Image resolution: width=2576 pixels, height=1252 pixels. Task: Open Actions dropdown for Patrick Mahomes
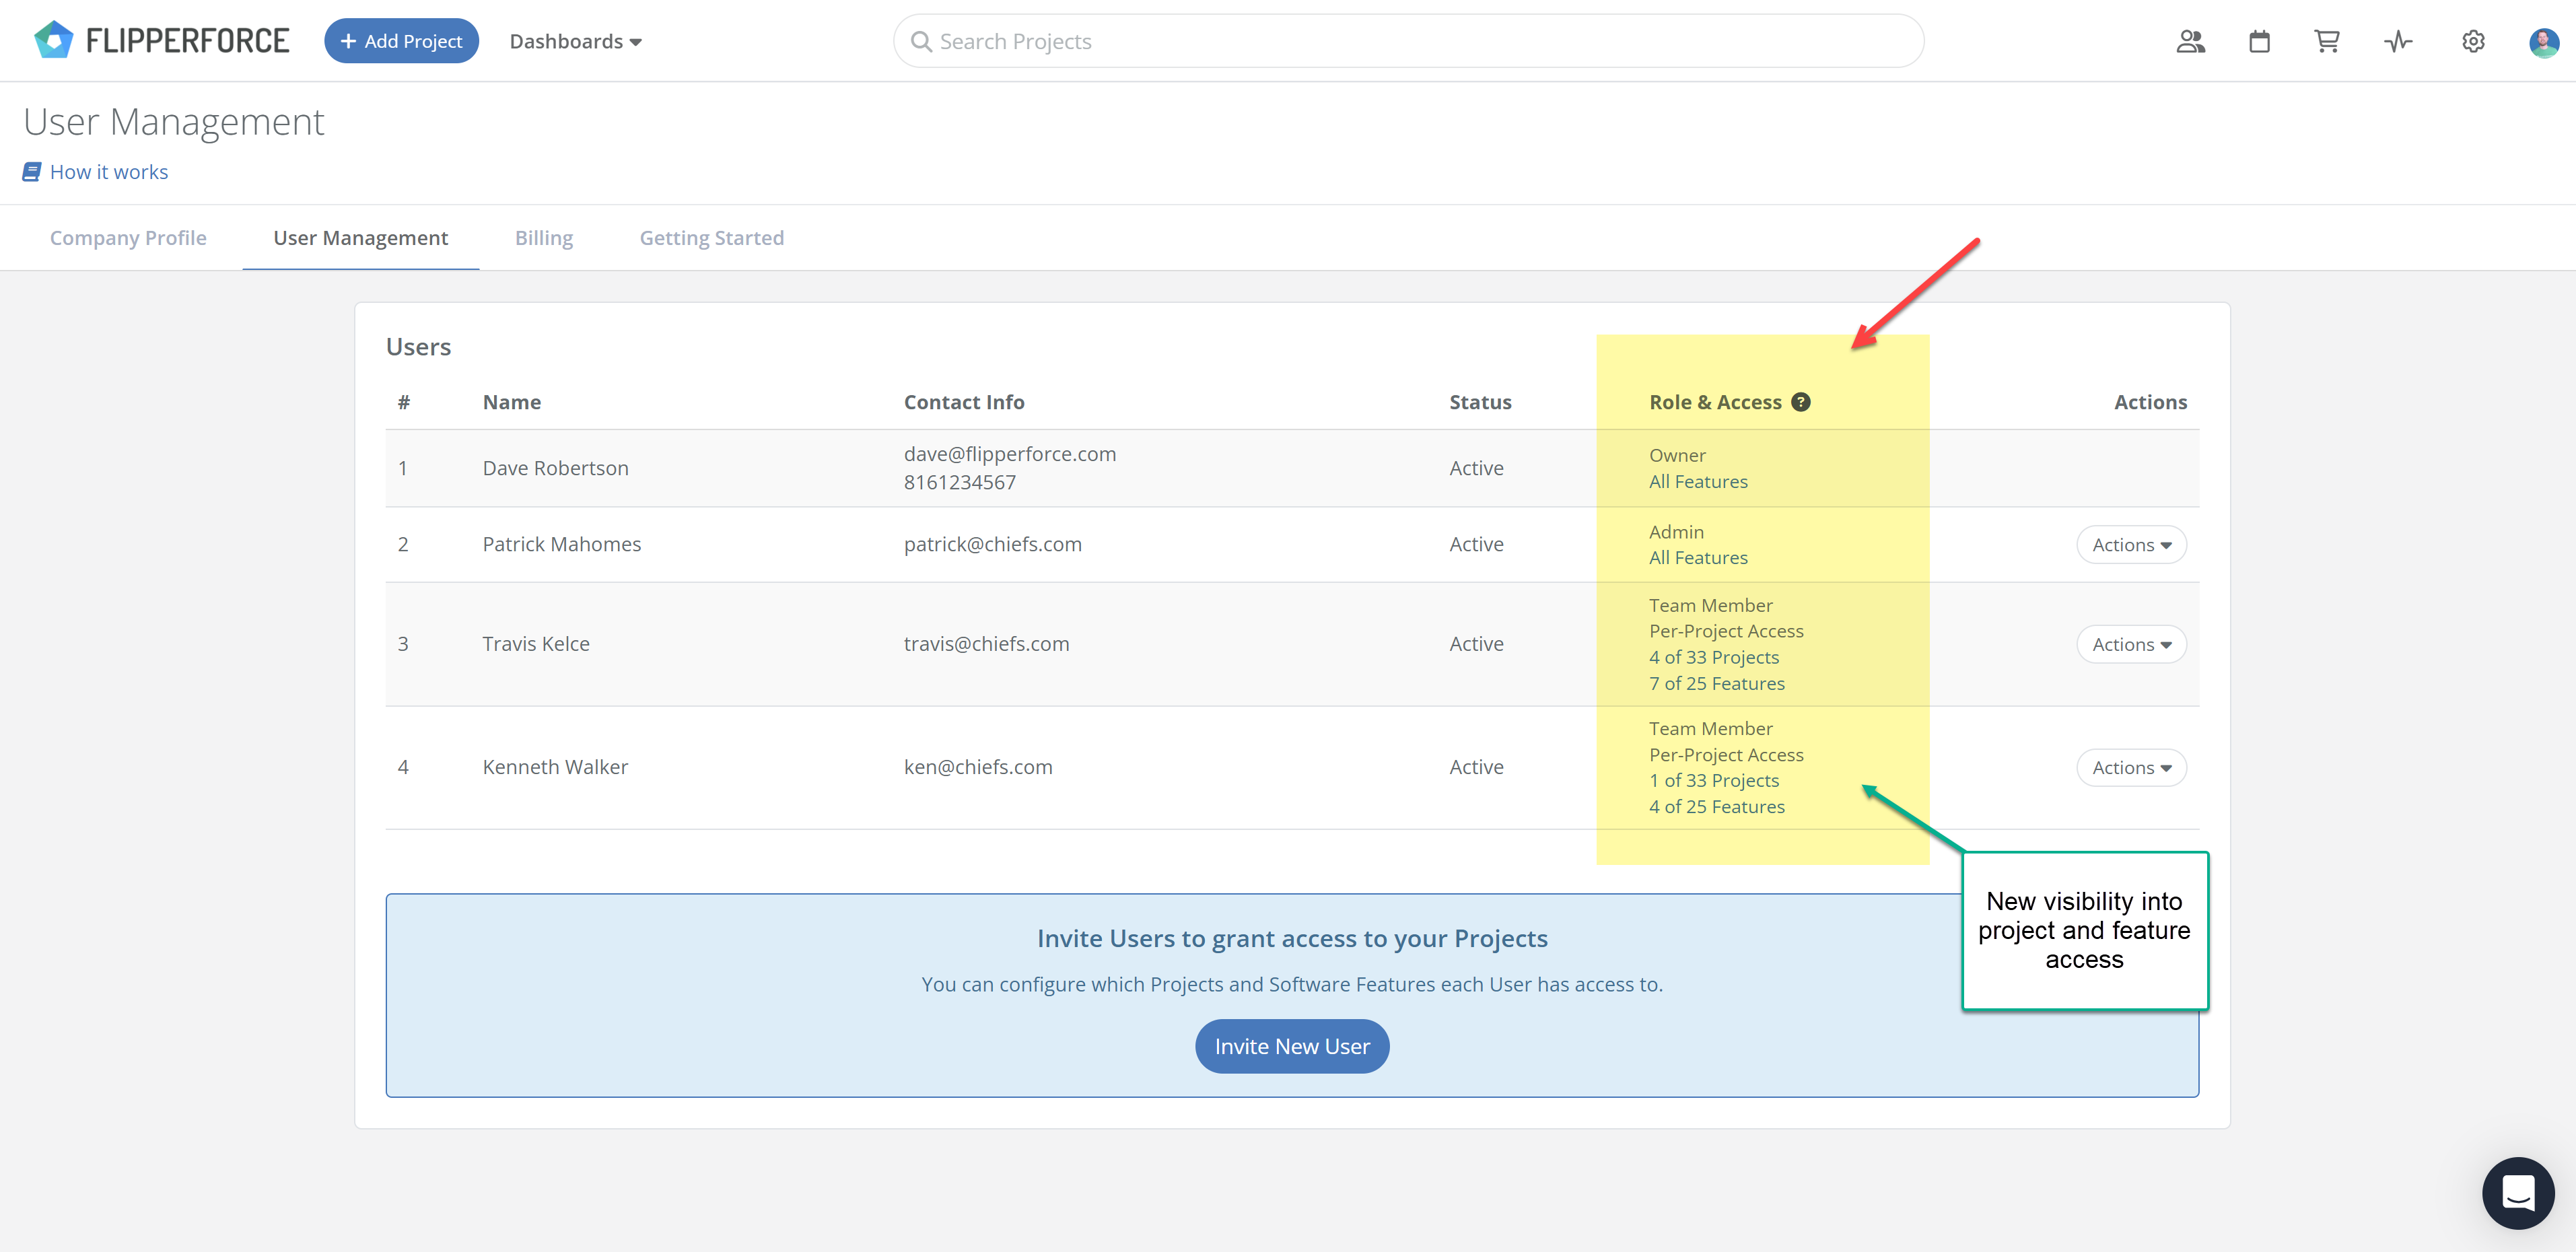click(2131, 545)
